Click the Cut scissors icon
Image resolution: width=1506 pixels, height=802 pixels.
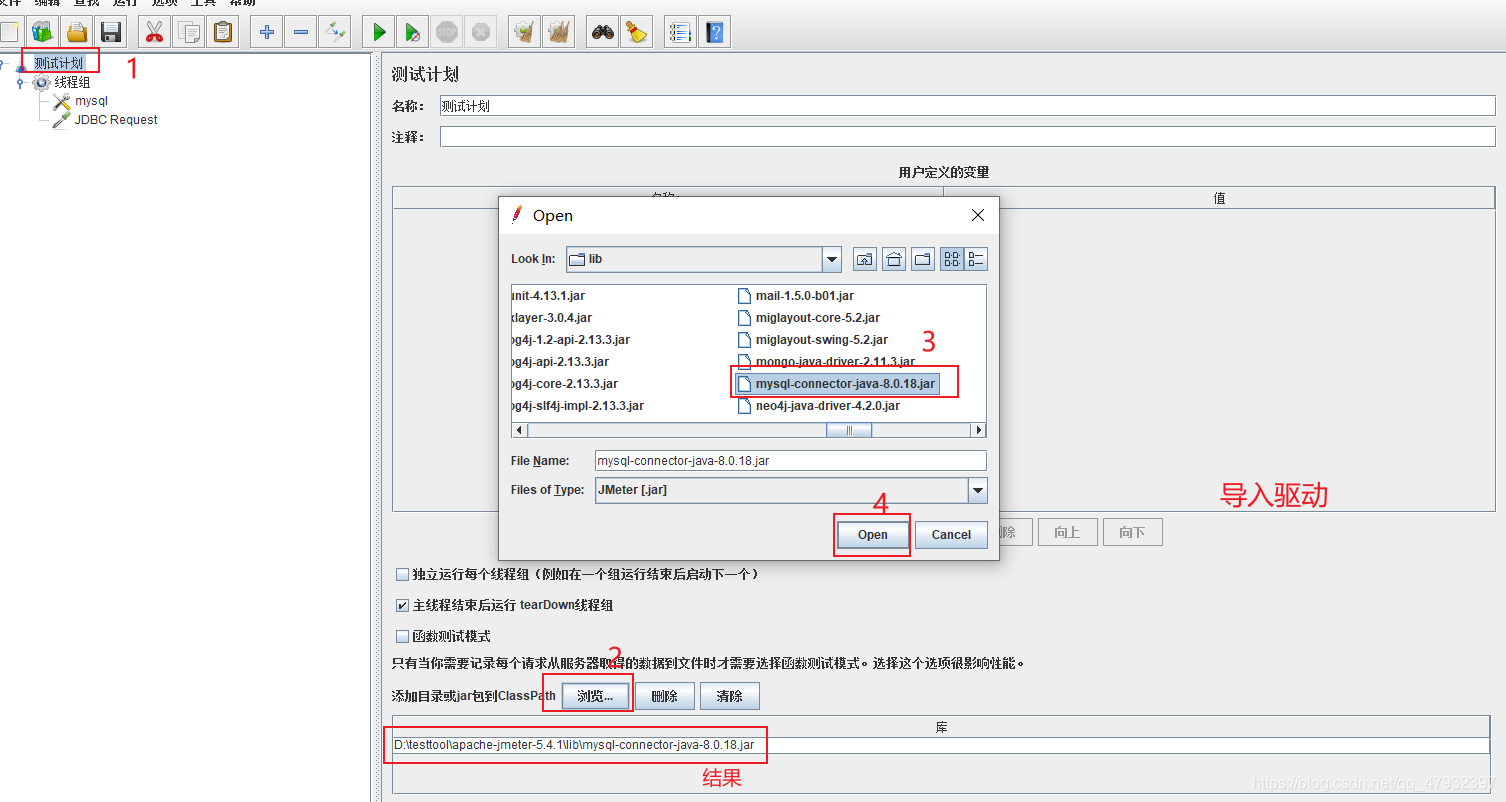(x=153, y=32)
